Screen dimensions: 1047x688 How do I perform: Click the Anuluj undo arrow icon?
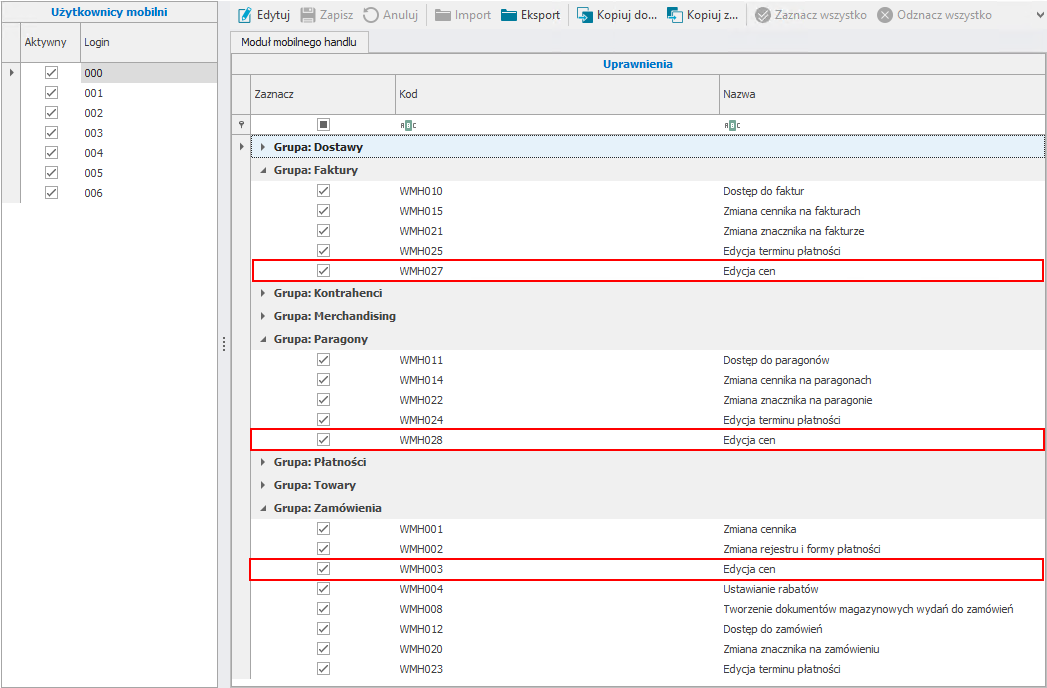point(371,16)
